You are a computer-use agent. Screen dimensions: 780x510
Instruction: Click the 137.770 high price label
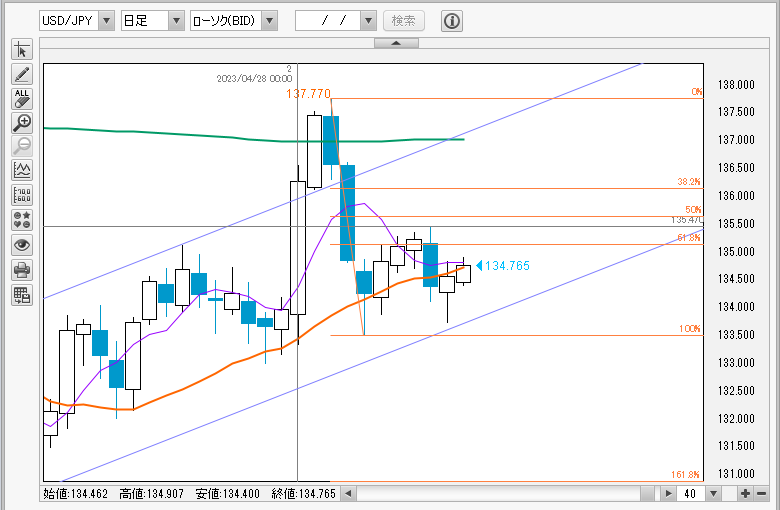coord(308,94)
